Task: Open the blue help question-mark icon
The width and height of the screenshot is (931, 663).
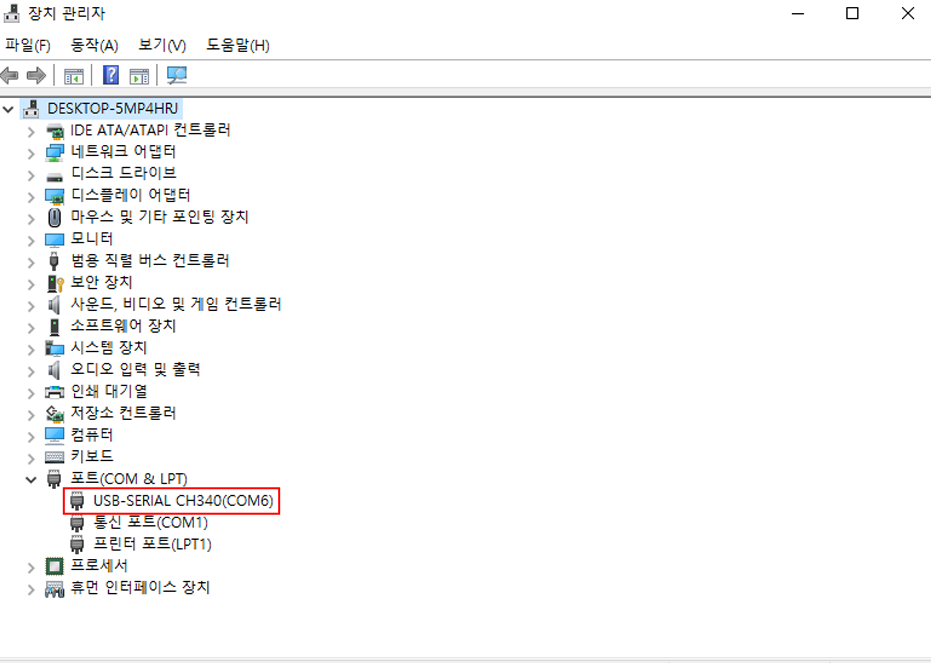Action: click(x=111, y=75)
